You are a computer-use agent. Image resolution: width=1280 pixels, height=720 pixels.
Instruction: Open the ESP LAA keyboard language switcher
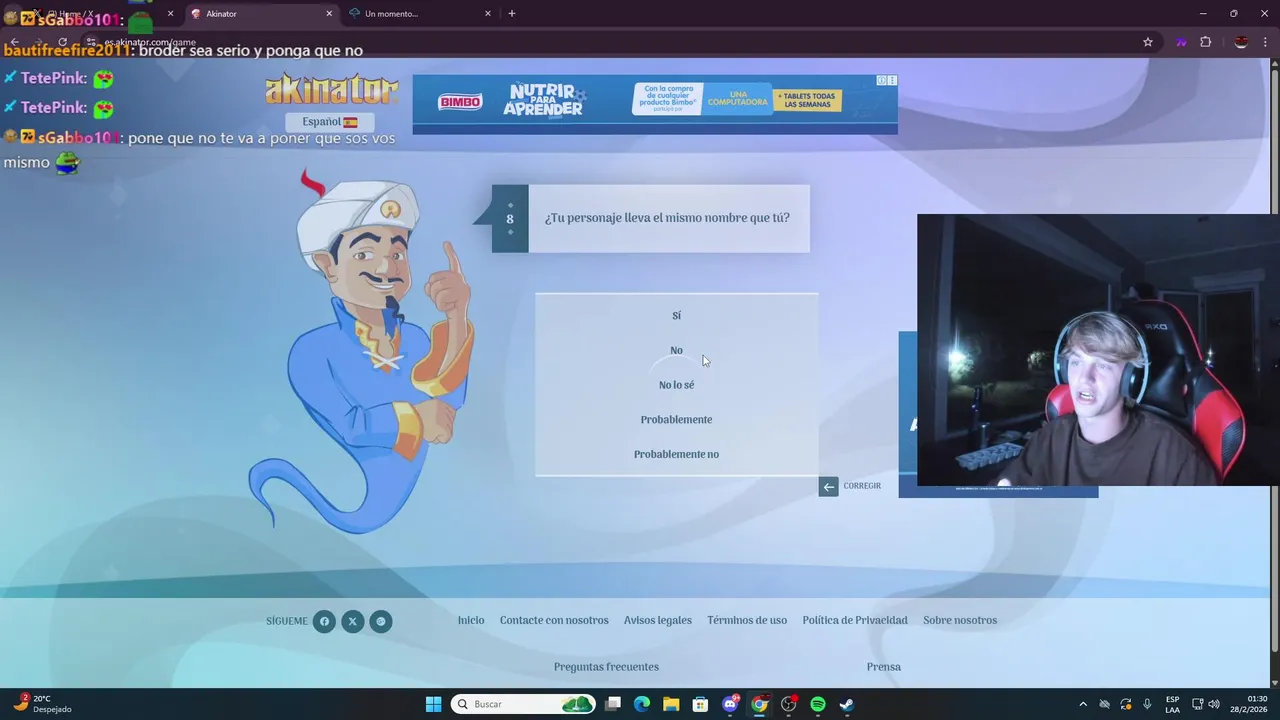point(1172,705)
